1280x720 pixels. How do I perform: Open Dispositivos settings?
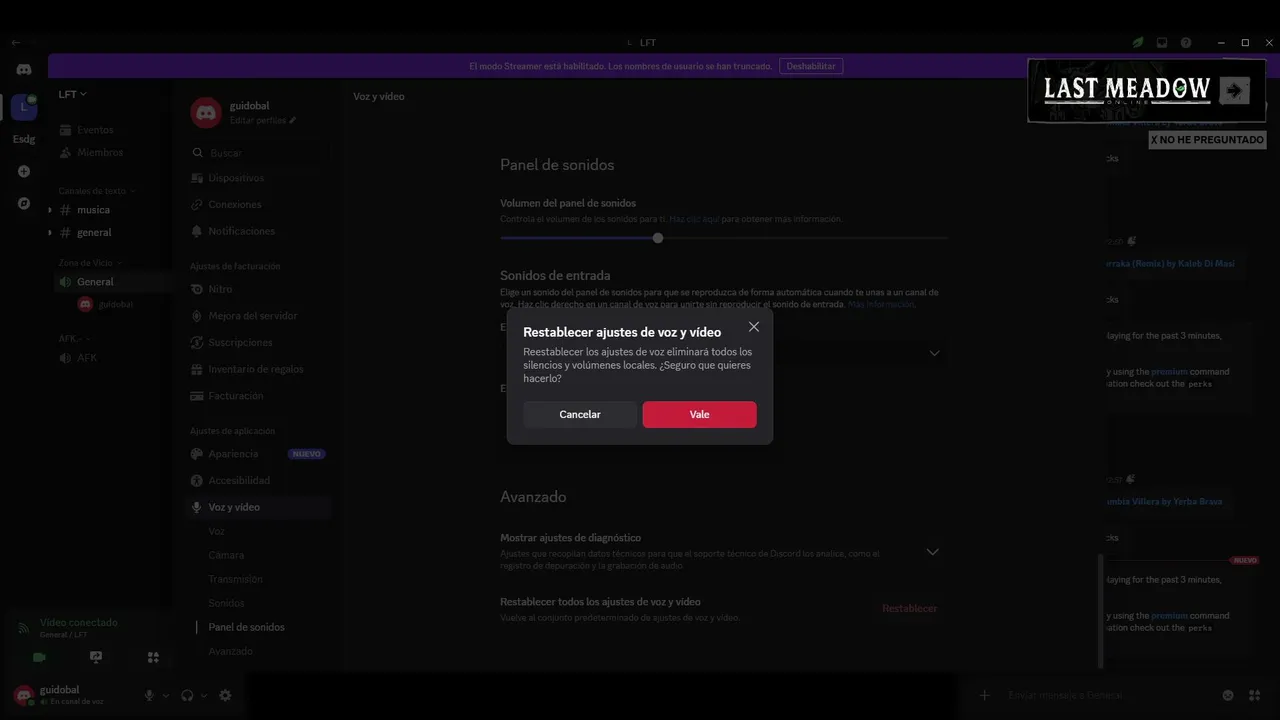point(236,178)
